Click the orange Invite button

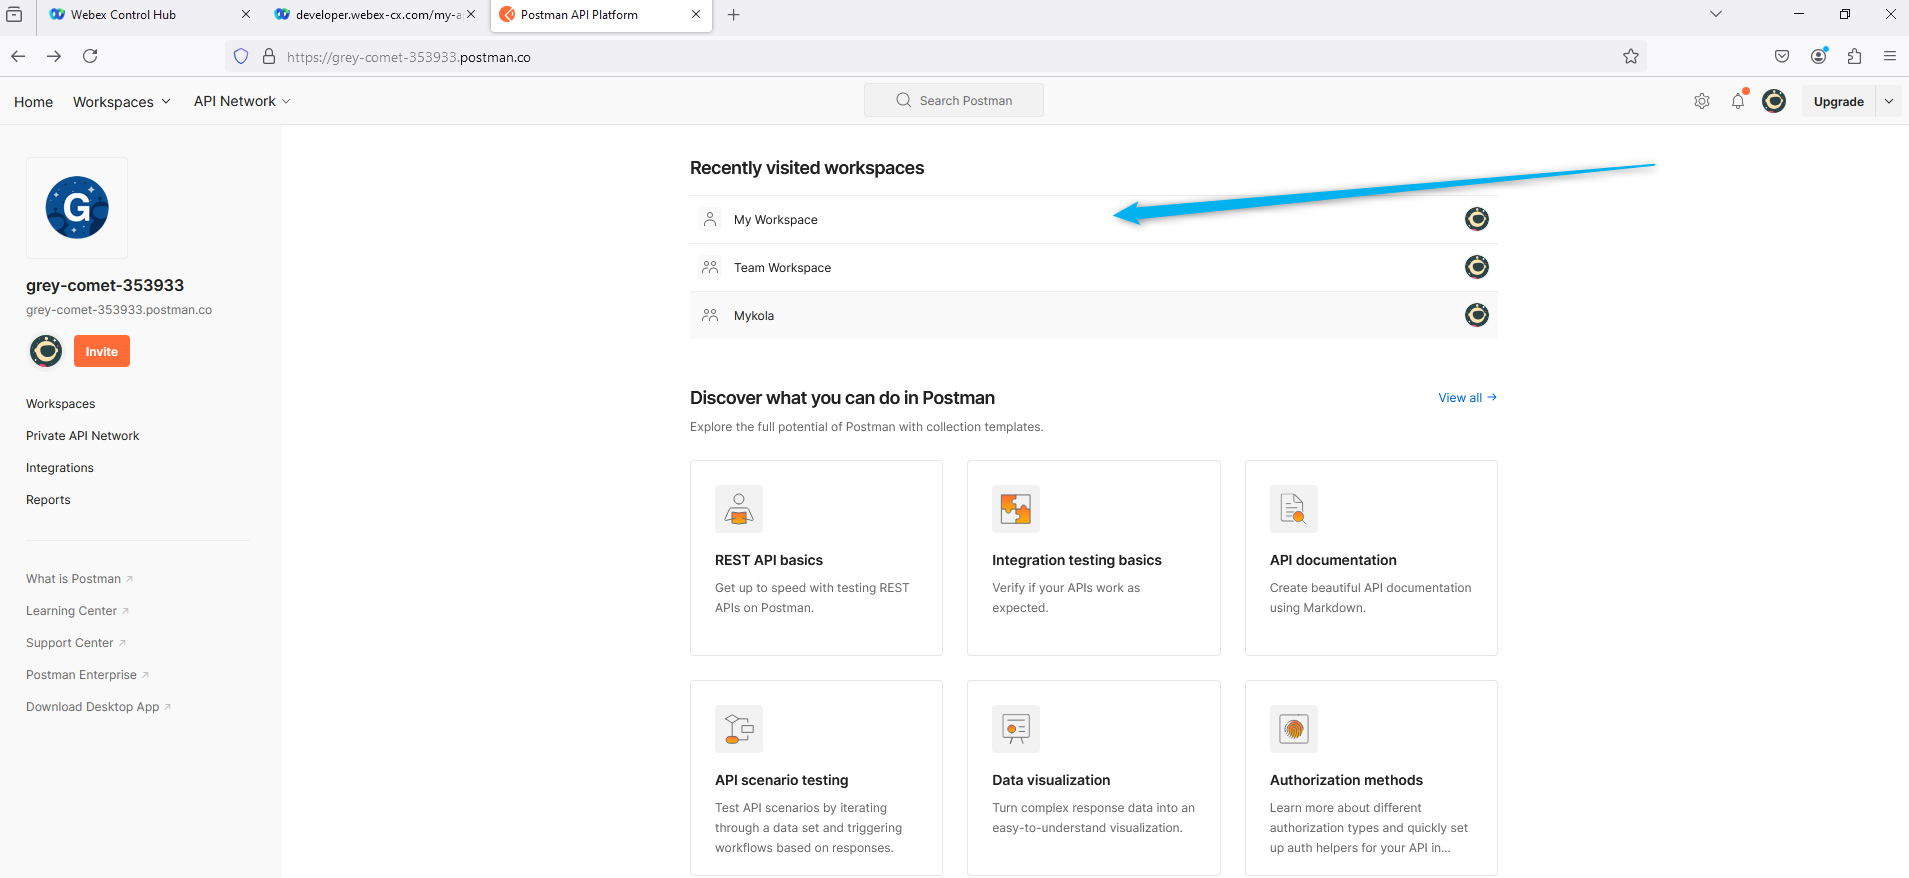pyautogui.click(x=102, y=351)
